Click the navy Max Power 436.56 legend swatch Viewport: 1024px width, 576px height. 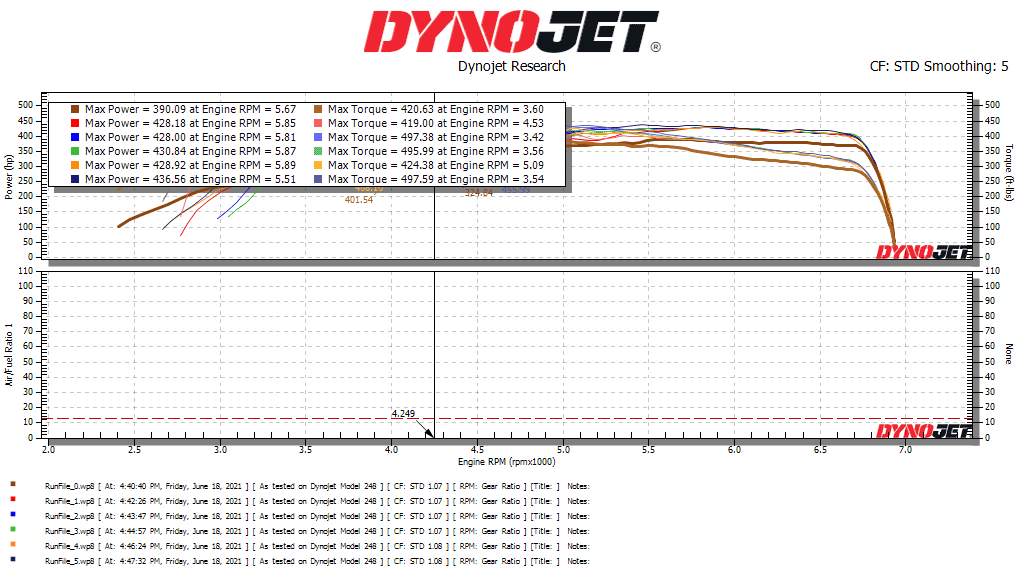tap(75, 179)
